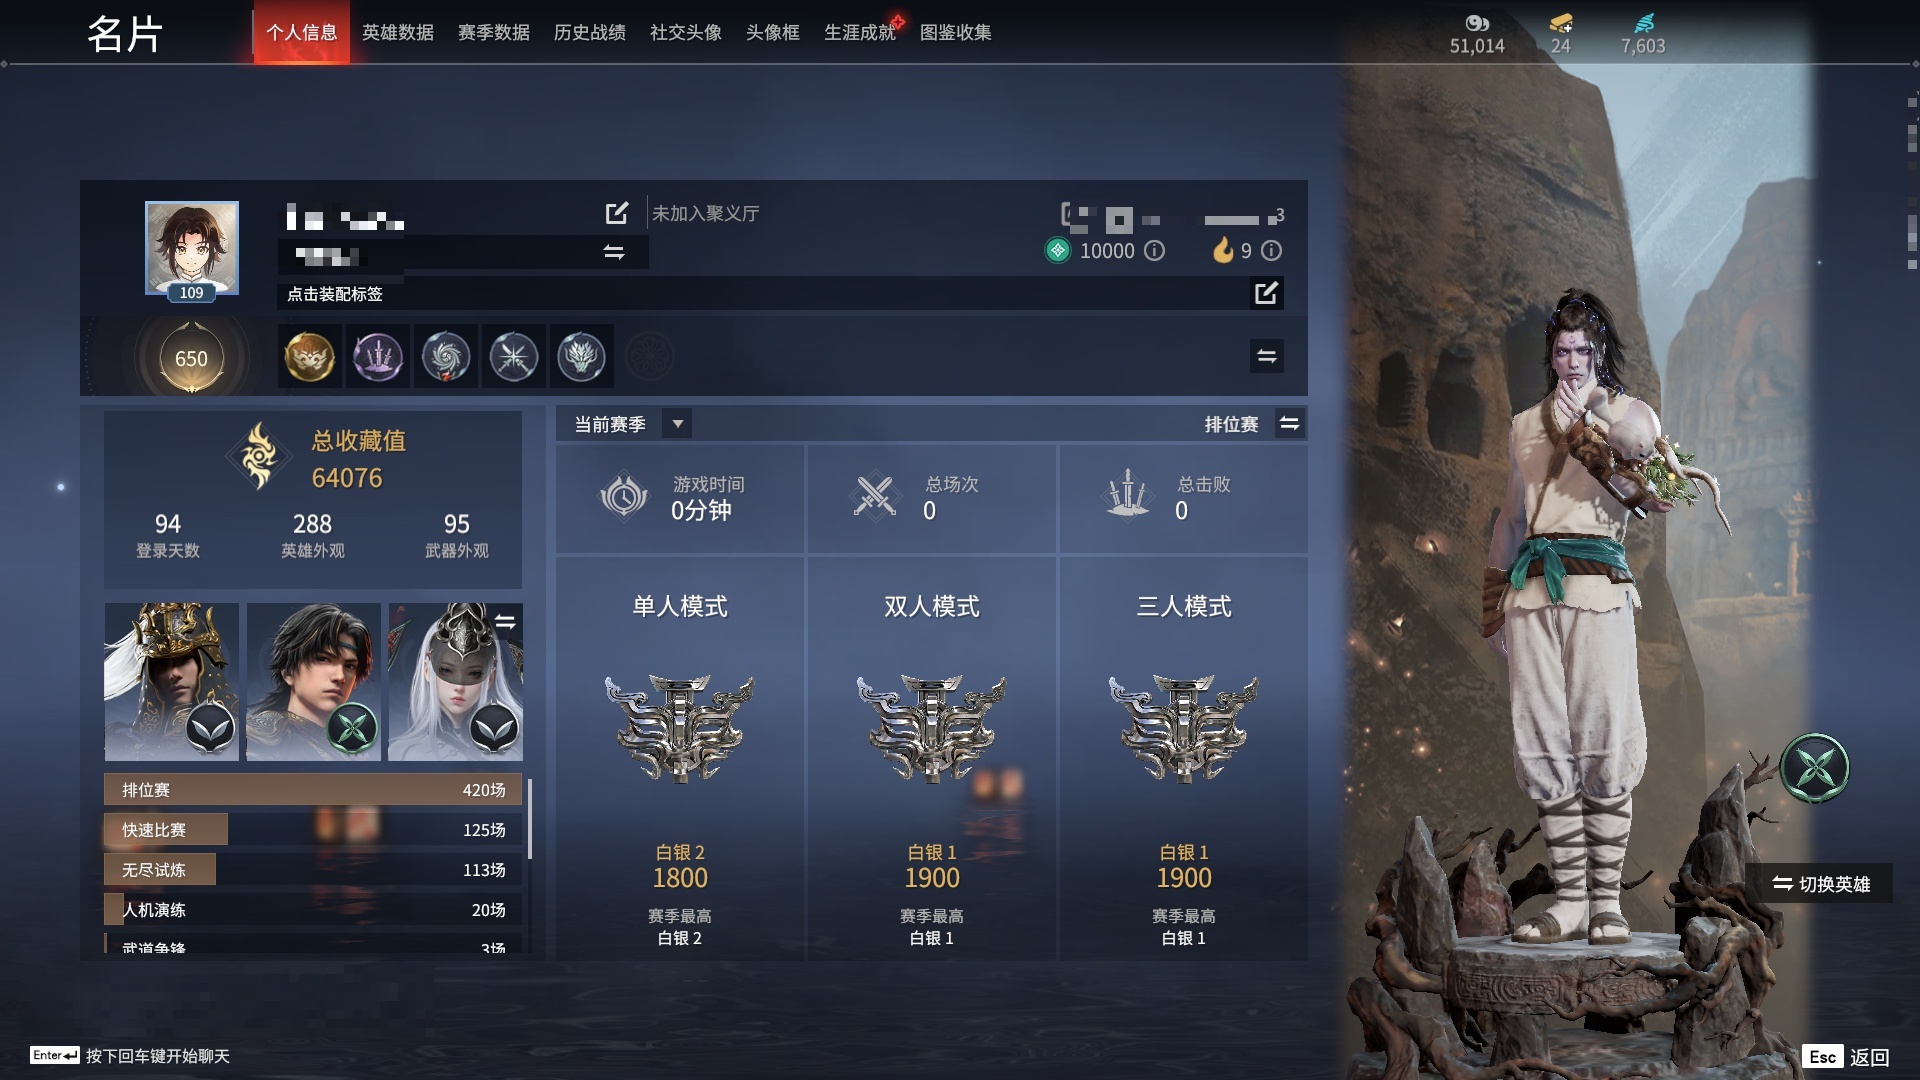Click the edit name icon beside player name
The height and width of the screenshot is (1080, 1920).
pos(617,213)
